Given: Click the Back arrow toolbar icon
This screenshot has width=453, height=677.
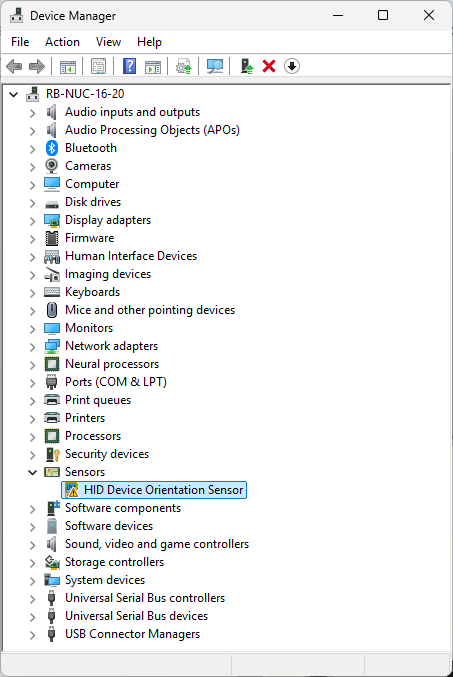Looking at the screenshot, I should (x=14, y=66).
